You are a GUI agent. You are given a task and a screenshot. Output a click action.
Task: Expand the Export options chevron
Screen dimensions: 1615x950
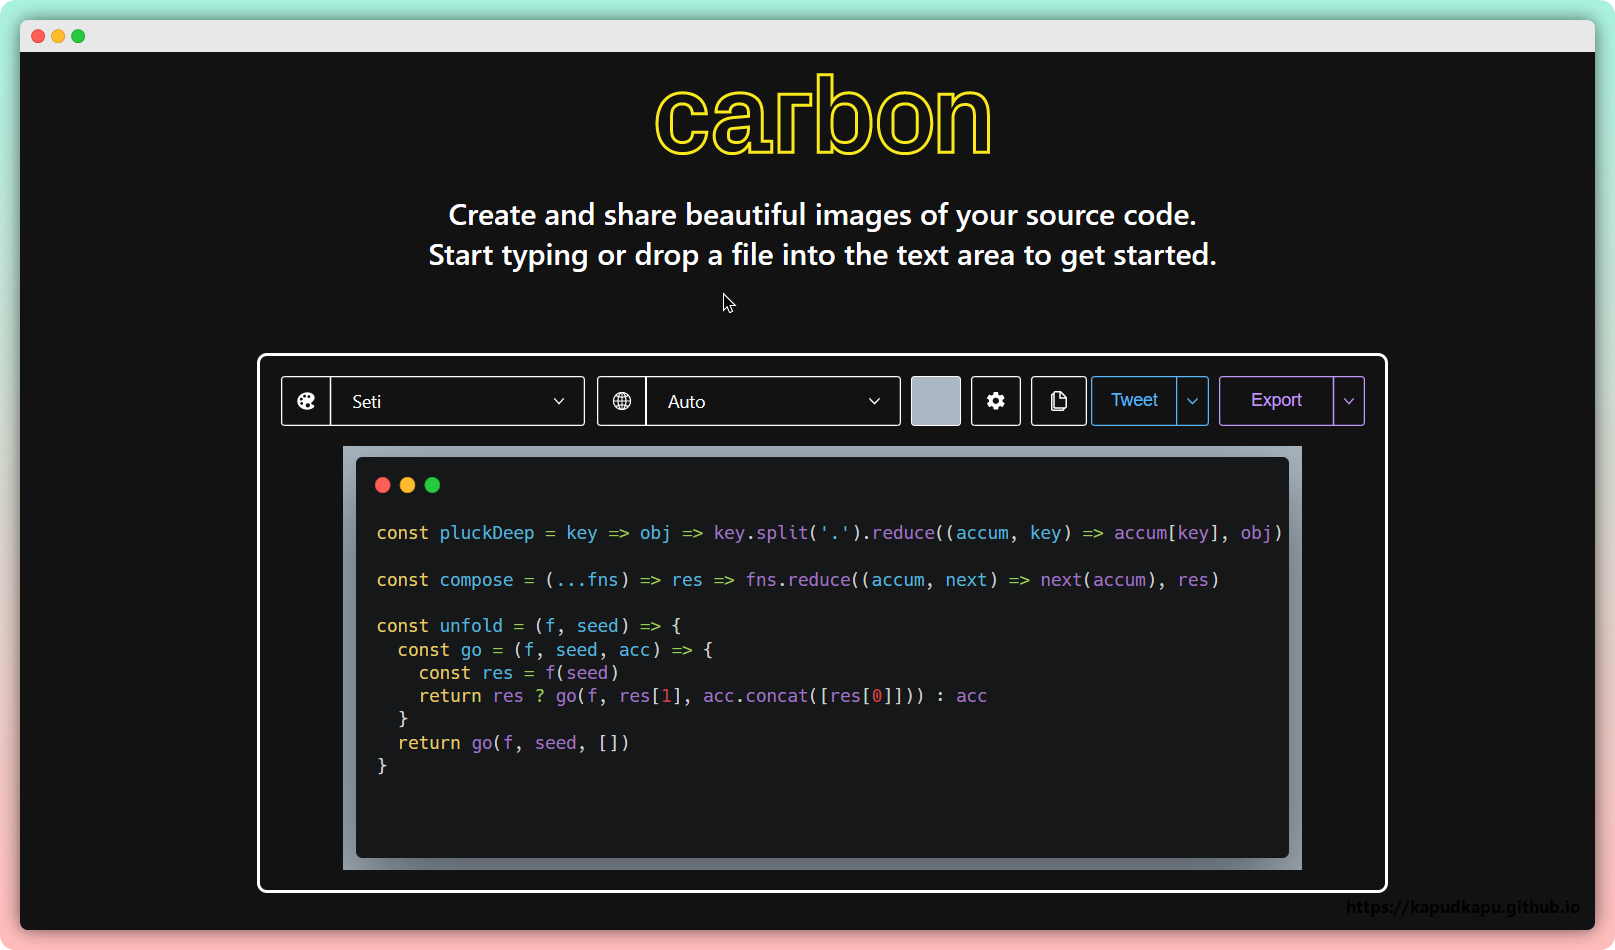coord(1349,401)
